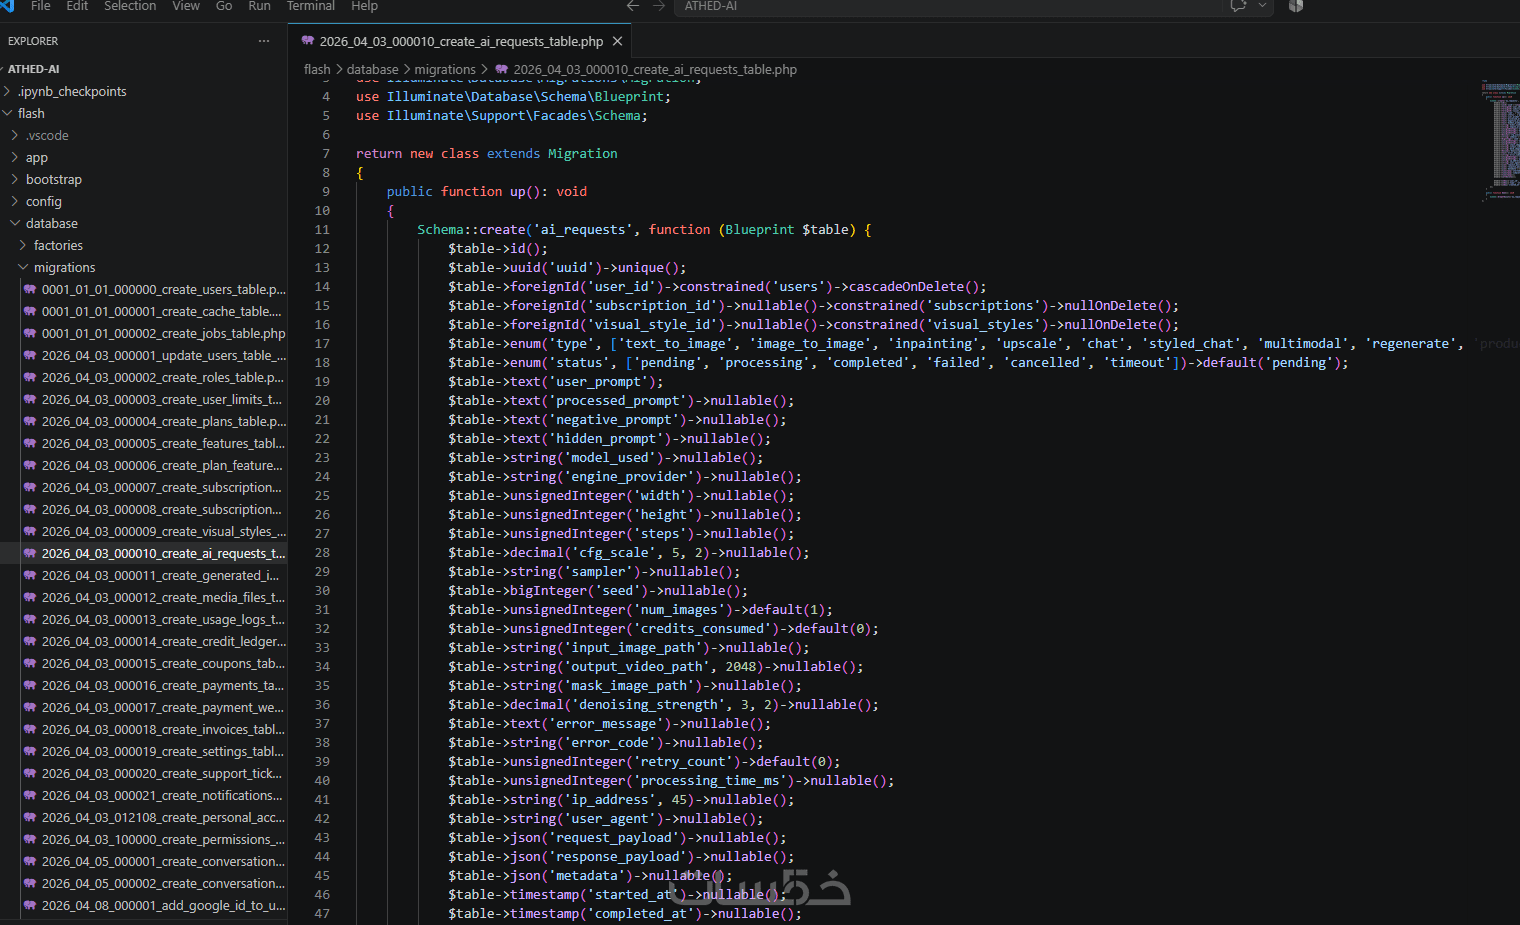The height and width of the screenshot is (925, 1520).
Task: Select the create_ai_requests_table.php editor tab
Action: (x=461, y=41)
